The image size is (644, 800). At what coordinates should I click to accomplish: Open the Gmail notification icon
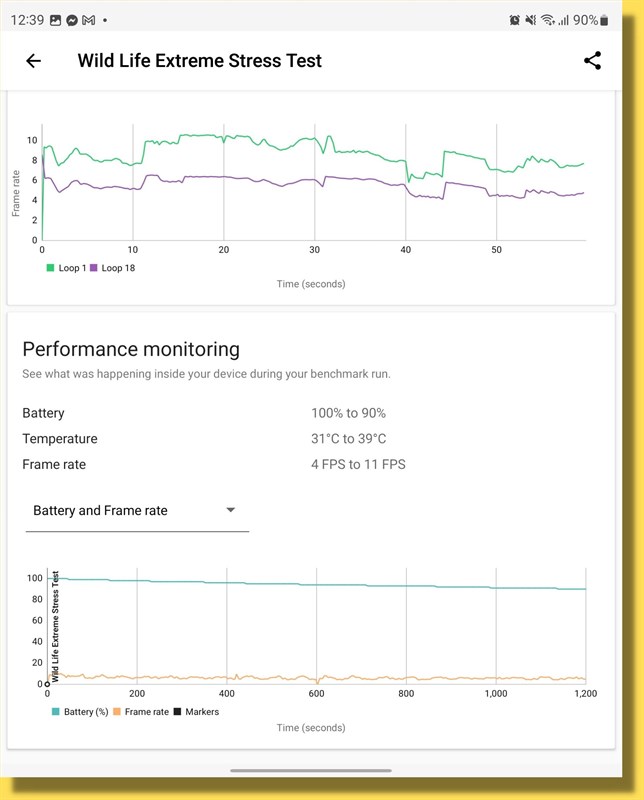pyautogui.click(x=88, y=20)
